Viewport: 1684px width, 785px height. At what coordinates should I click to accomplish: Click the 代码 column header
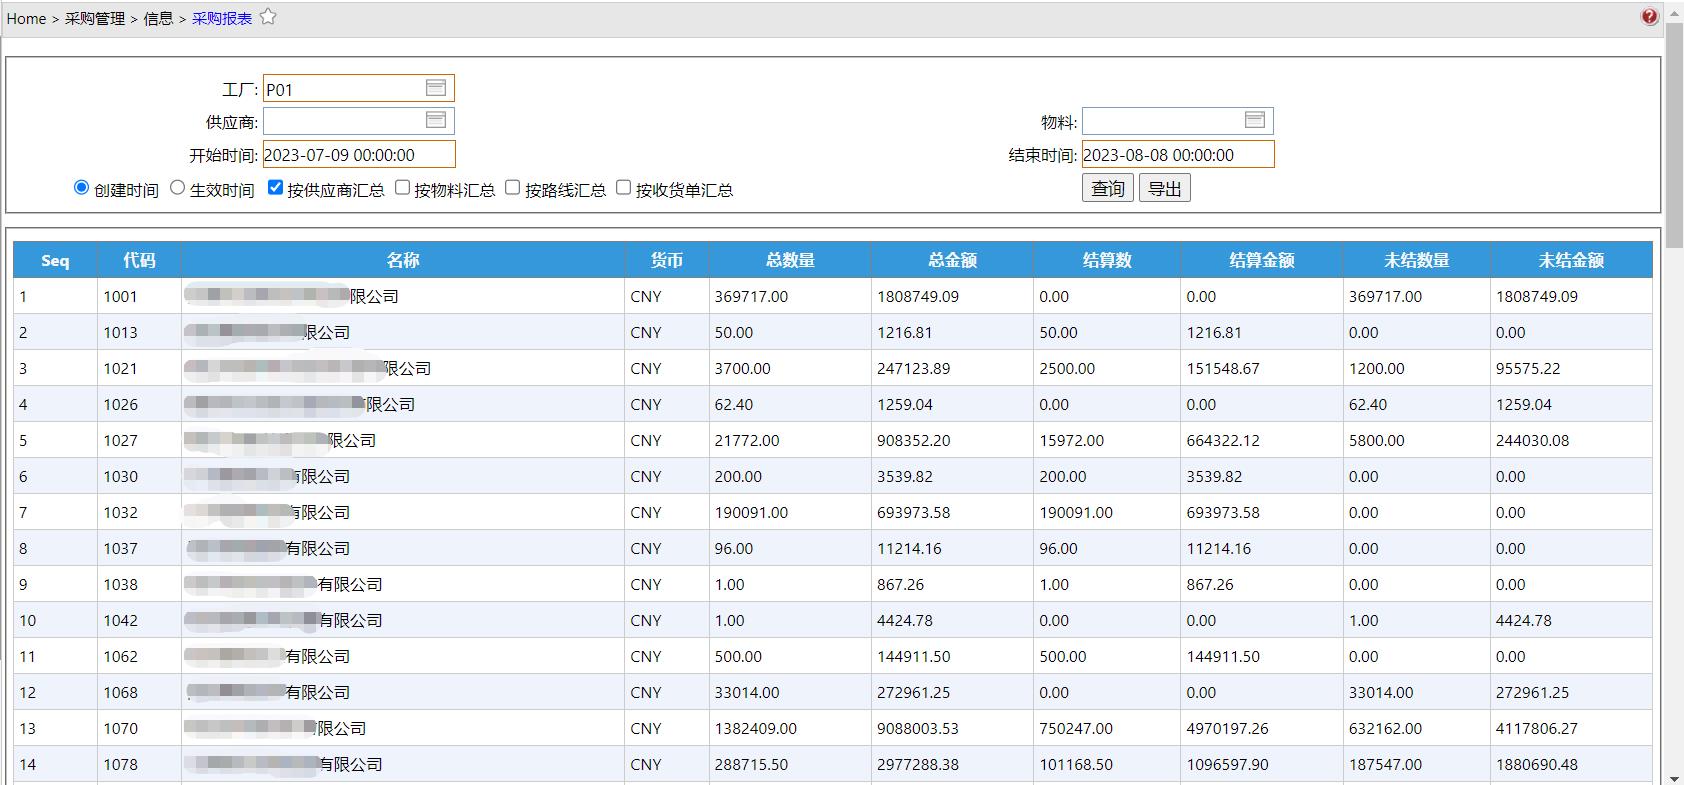139,260
